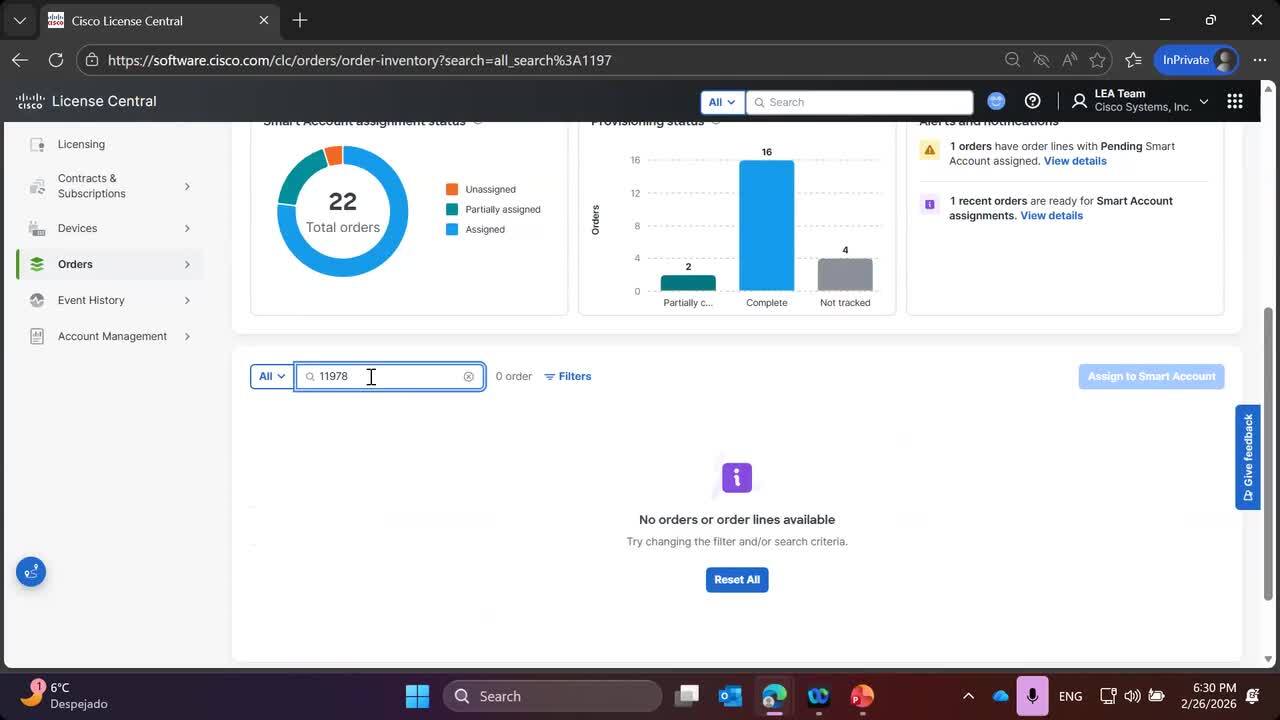
Task: Open Outlook from the taskbar
Action: click(x=730, y=696)
